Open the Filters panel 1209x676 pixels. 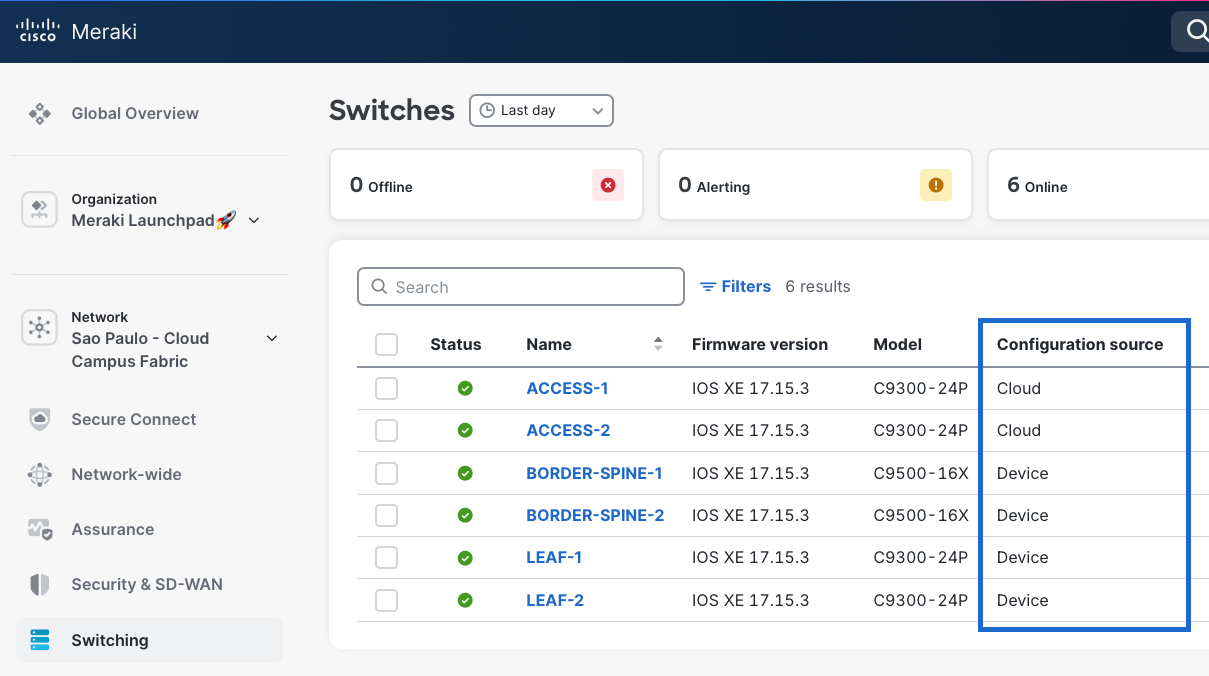(735, 286)
